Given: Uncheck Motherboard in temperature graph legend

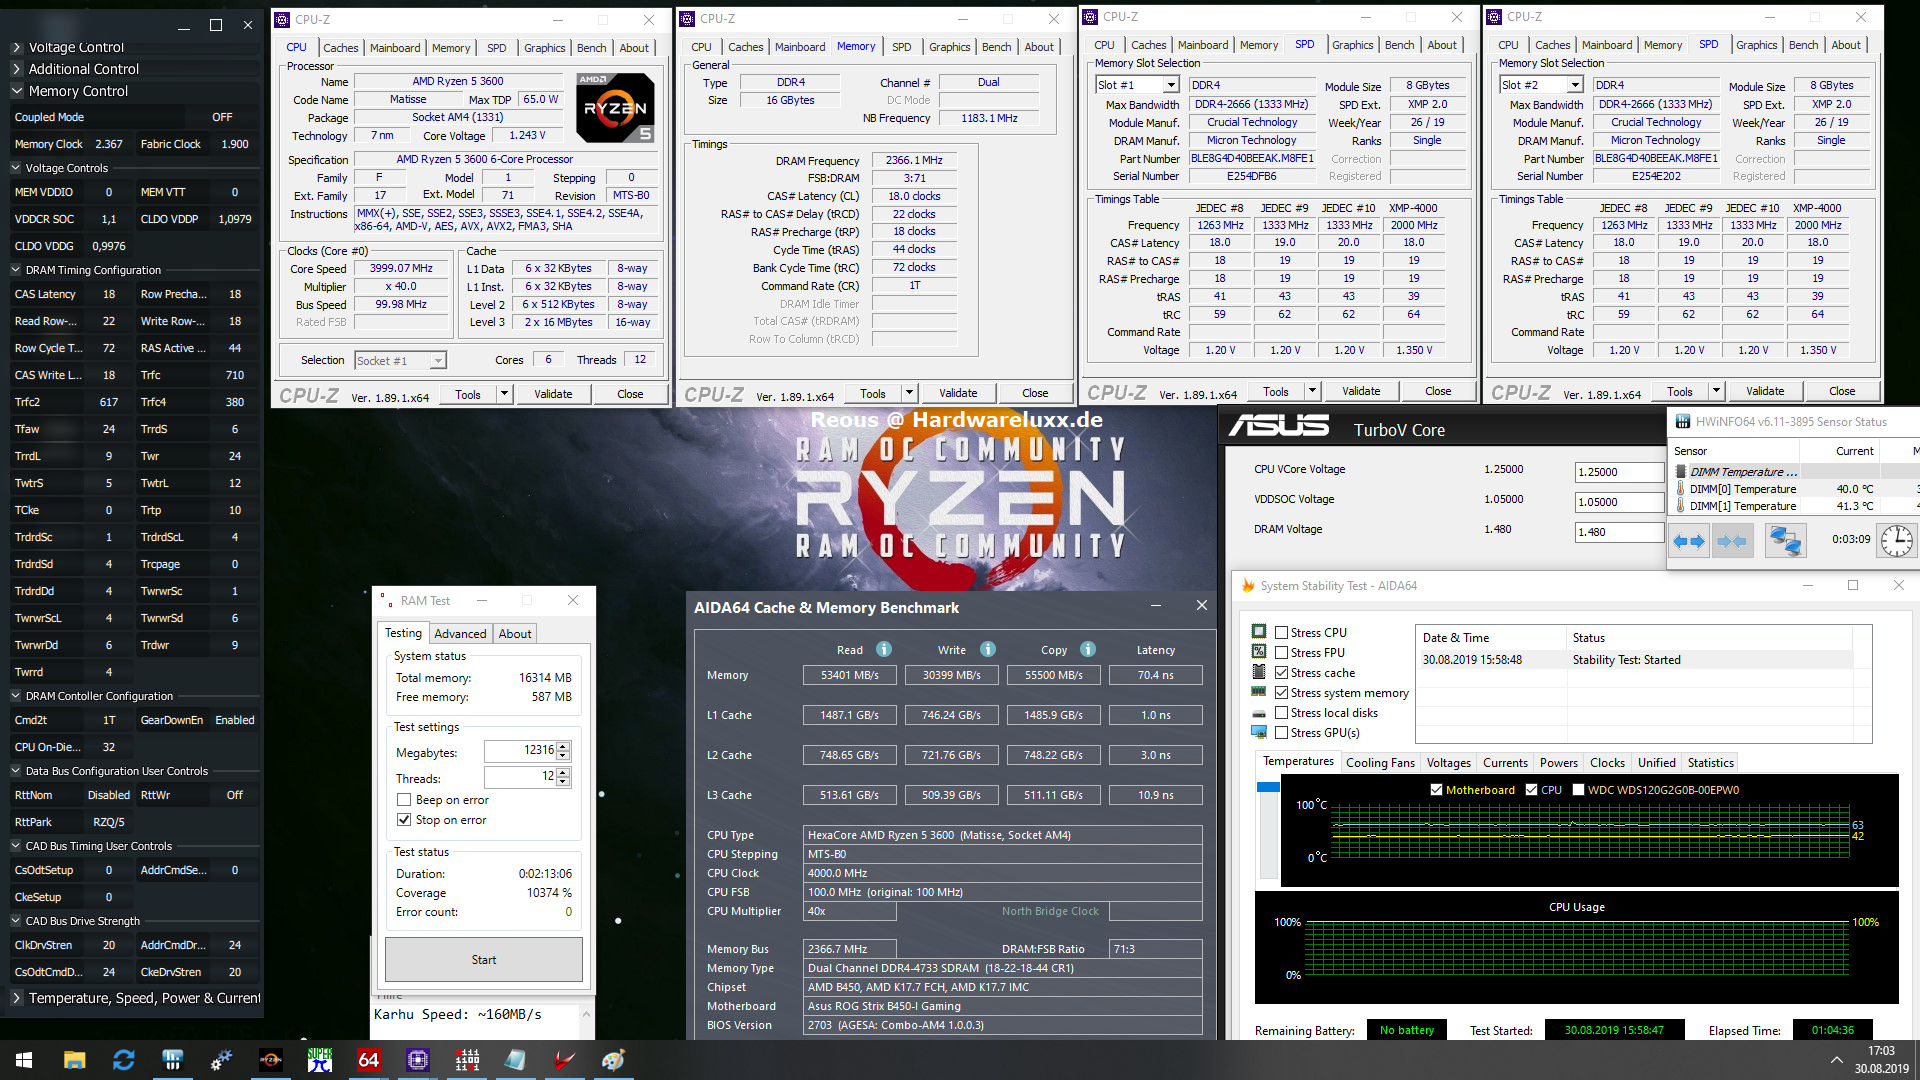Looking at the screenshot, I should click(x=1436, y=789).
